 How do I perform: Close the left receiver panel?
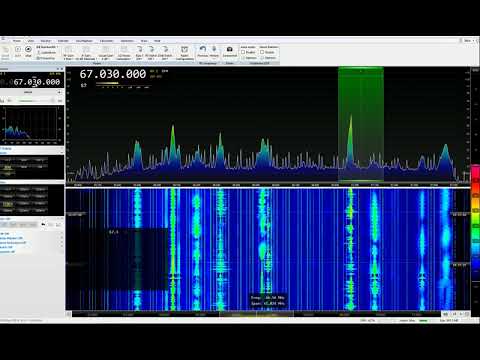(62, 69)
